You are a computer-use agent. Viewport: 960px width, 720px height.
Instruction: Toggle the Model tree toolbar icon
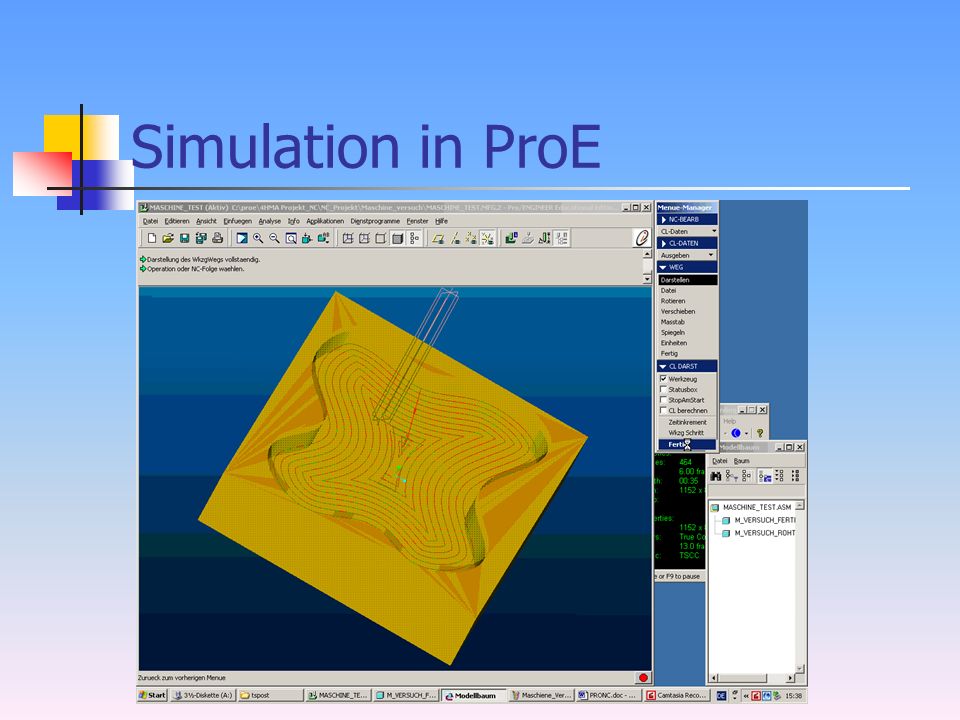(414, 238)
